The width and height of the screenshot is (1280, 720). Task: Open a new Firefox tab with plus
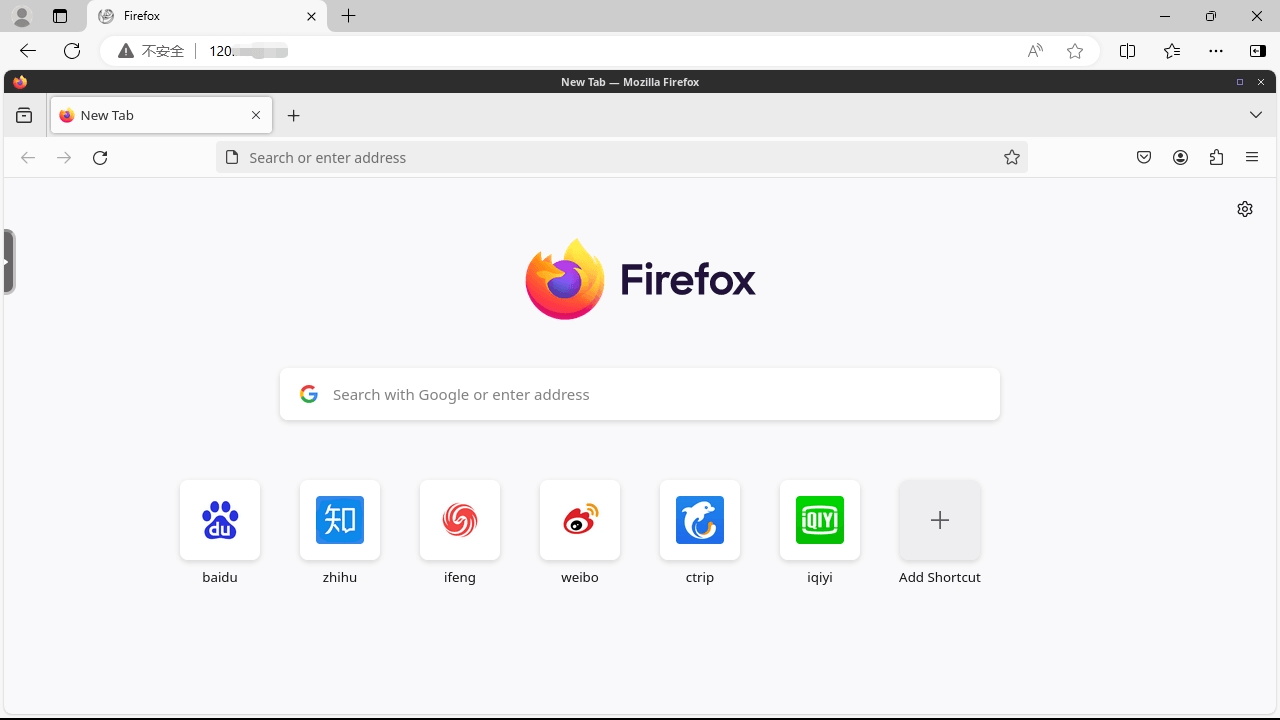[294, 116]
